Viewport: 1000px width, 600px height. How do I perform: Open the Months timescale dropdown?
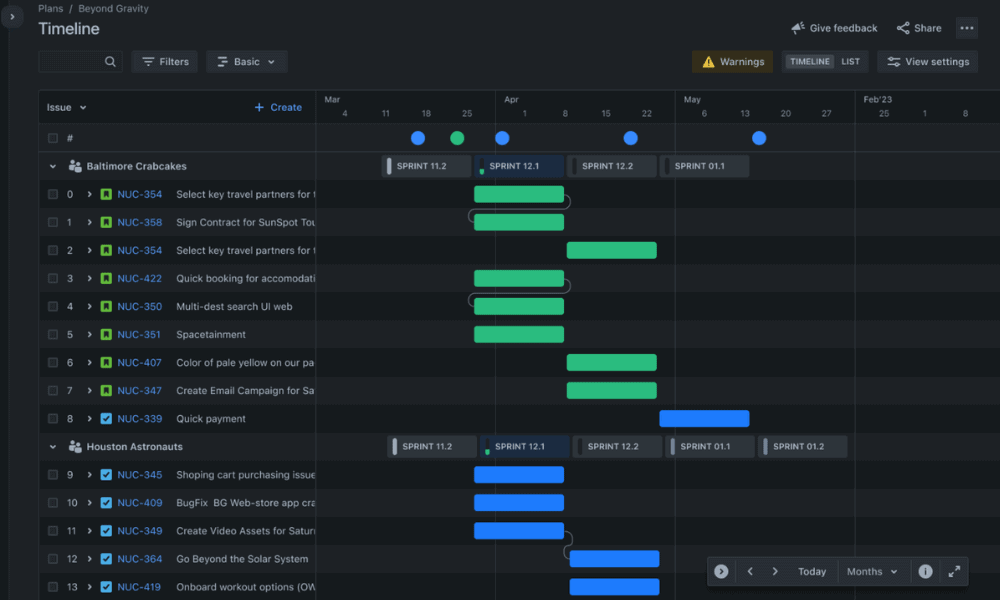point(871,572)
